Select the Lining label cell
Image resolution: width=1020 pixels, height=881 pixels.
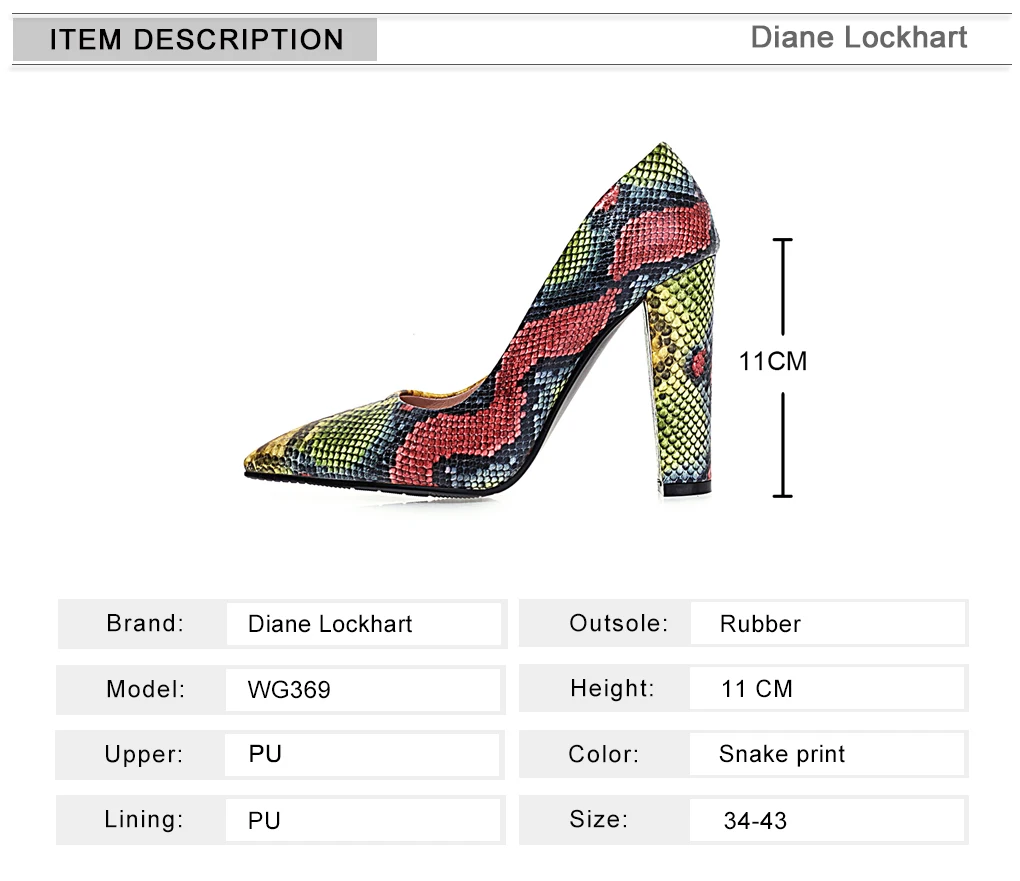(144, 821)
